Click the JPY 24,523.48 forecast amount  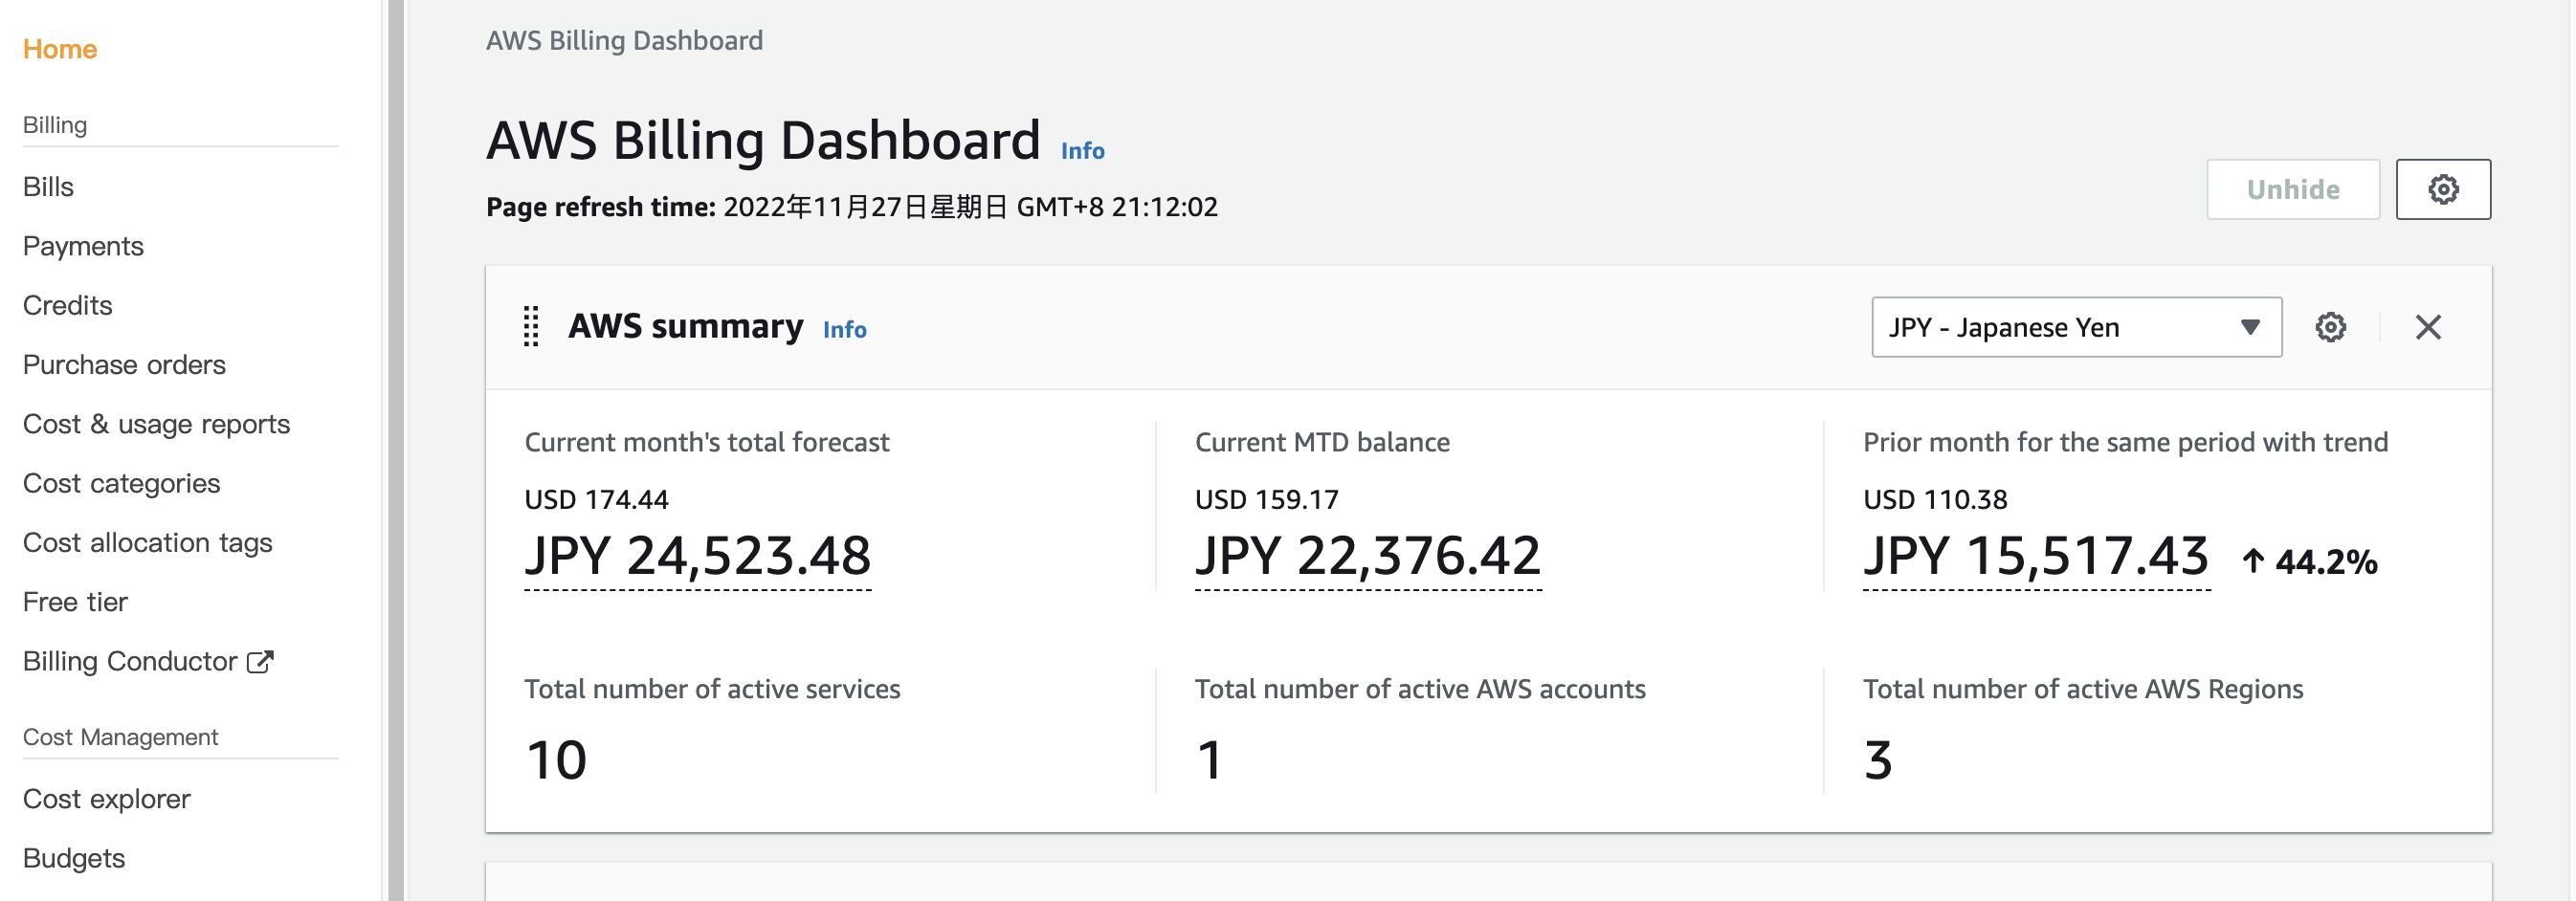point(697,556)
